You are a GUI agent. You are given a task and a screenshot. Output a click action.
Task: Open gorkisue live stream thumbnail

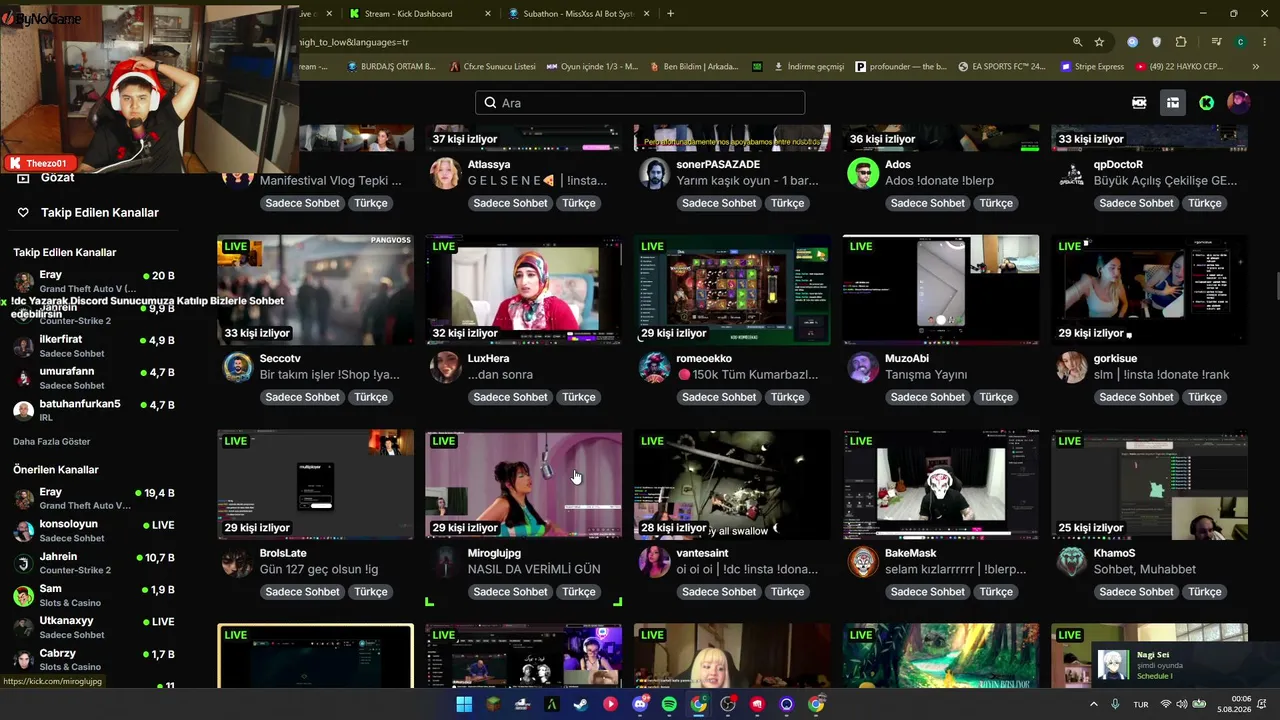coord(1149,290)
